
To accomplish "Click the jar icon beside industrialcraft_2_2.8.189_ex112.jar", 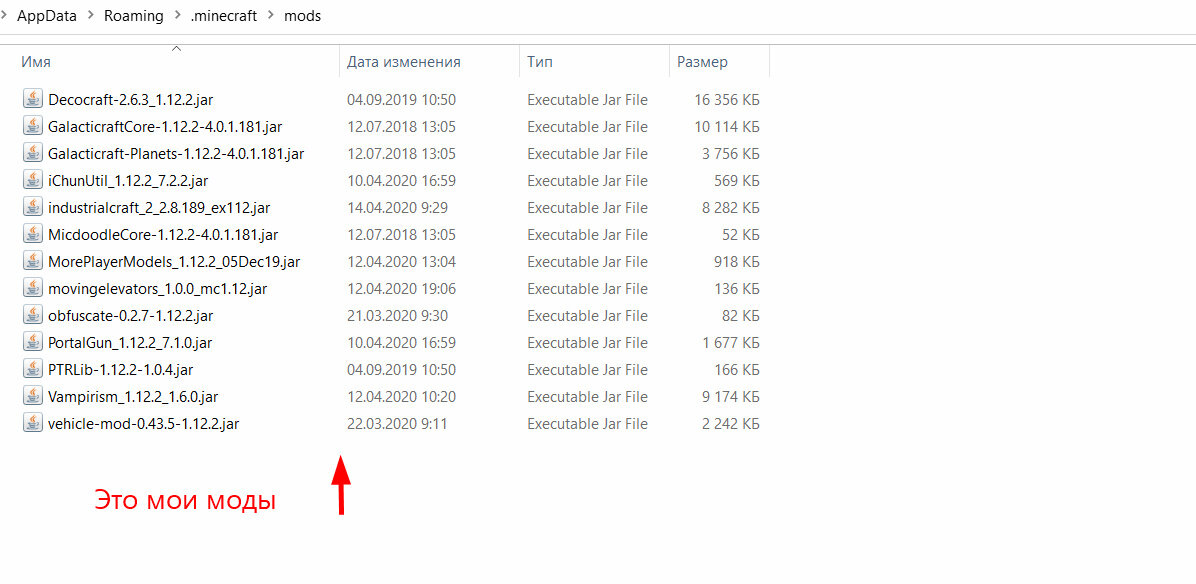I will click(x=32, y=207).
